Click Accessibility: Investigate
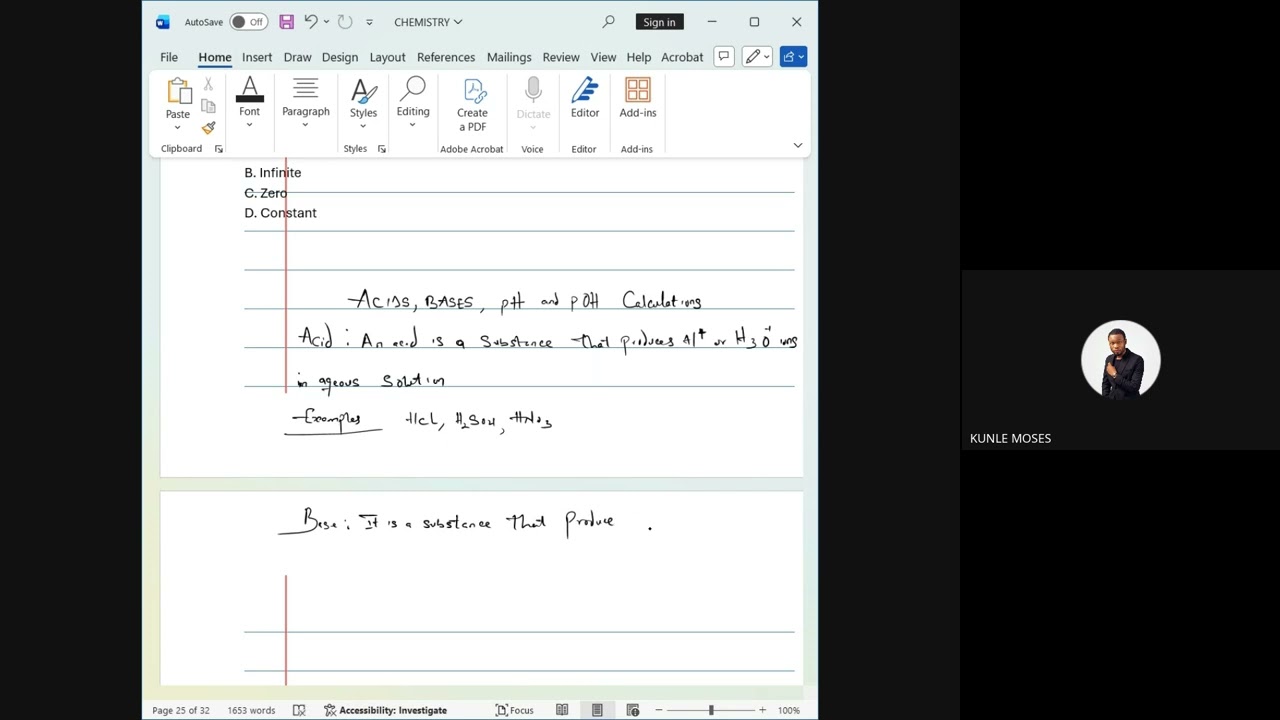Image resolution: width=1280 pixels, height=720 pixels. (385, 710)
